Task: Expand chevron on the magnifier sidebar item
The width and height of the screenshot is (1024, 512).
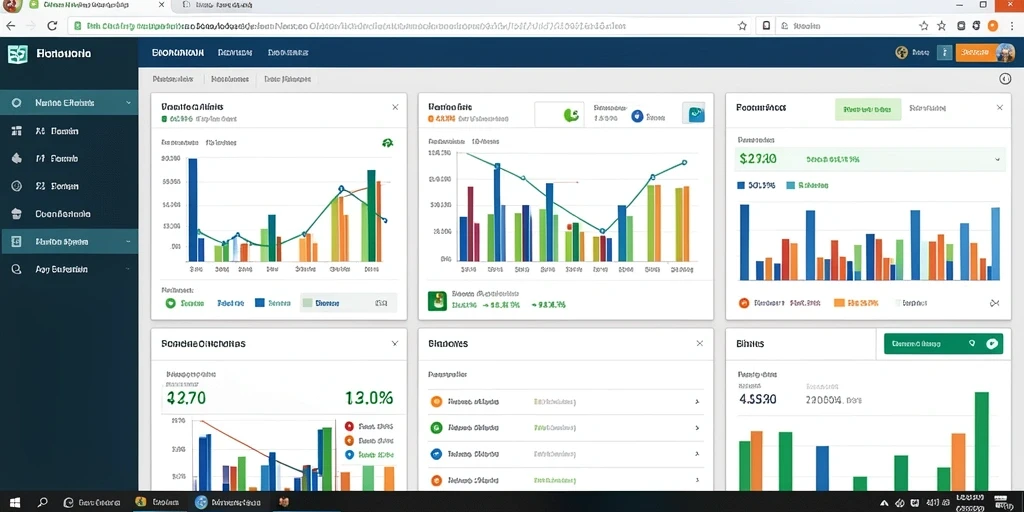Action: click(128, 269)
